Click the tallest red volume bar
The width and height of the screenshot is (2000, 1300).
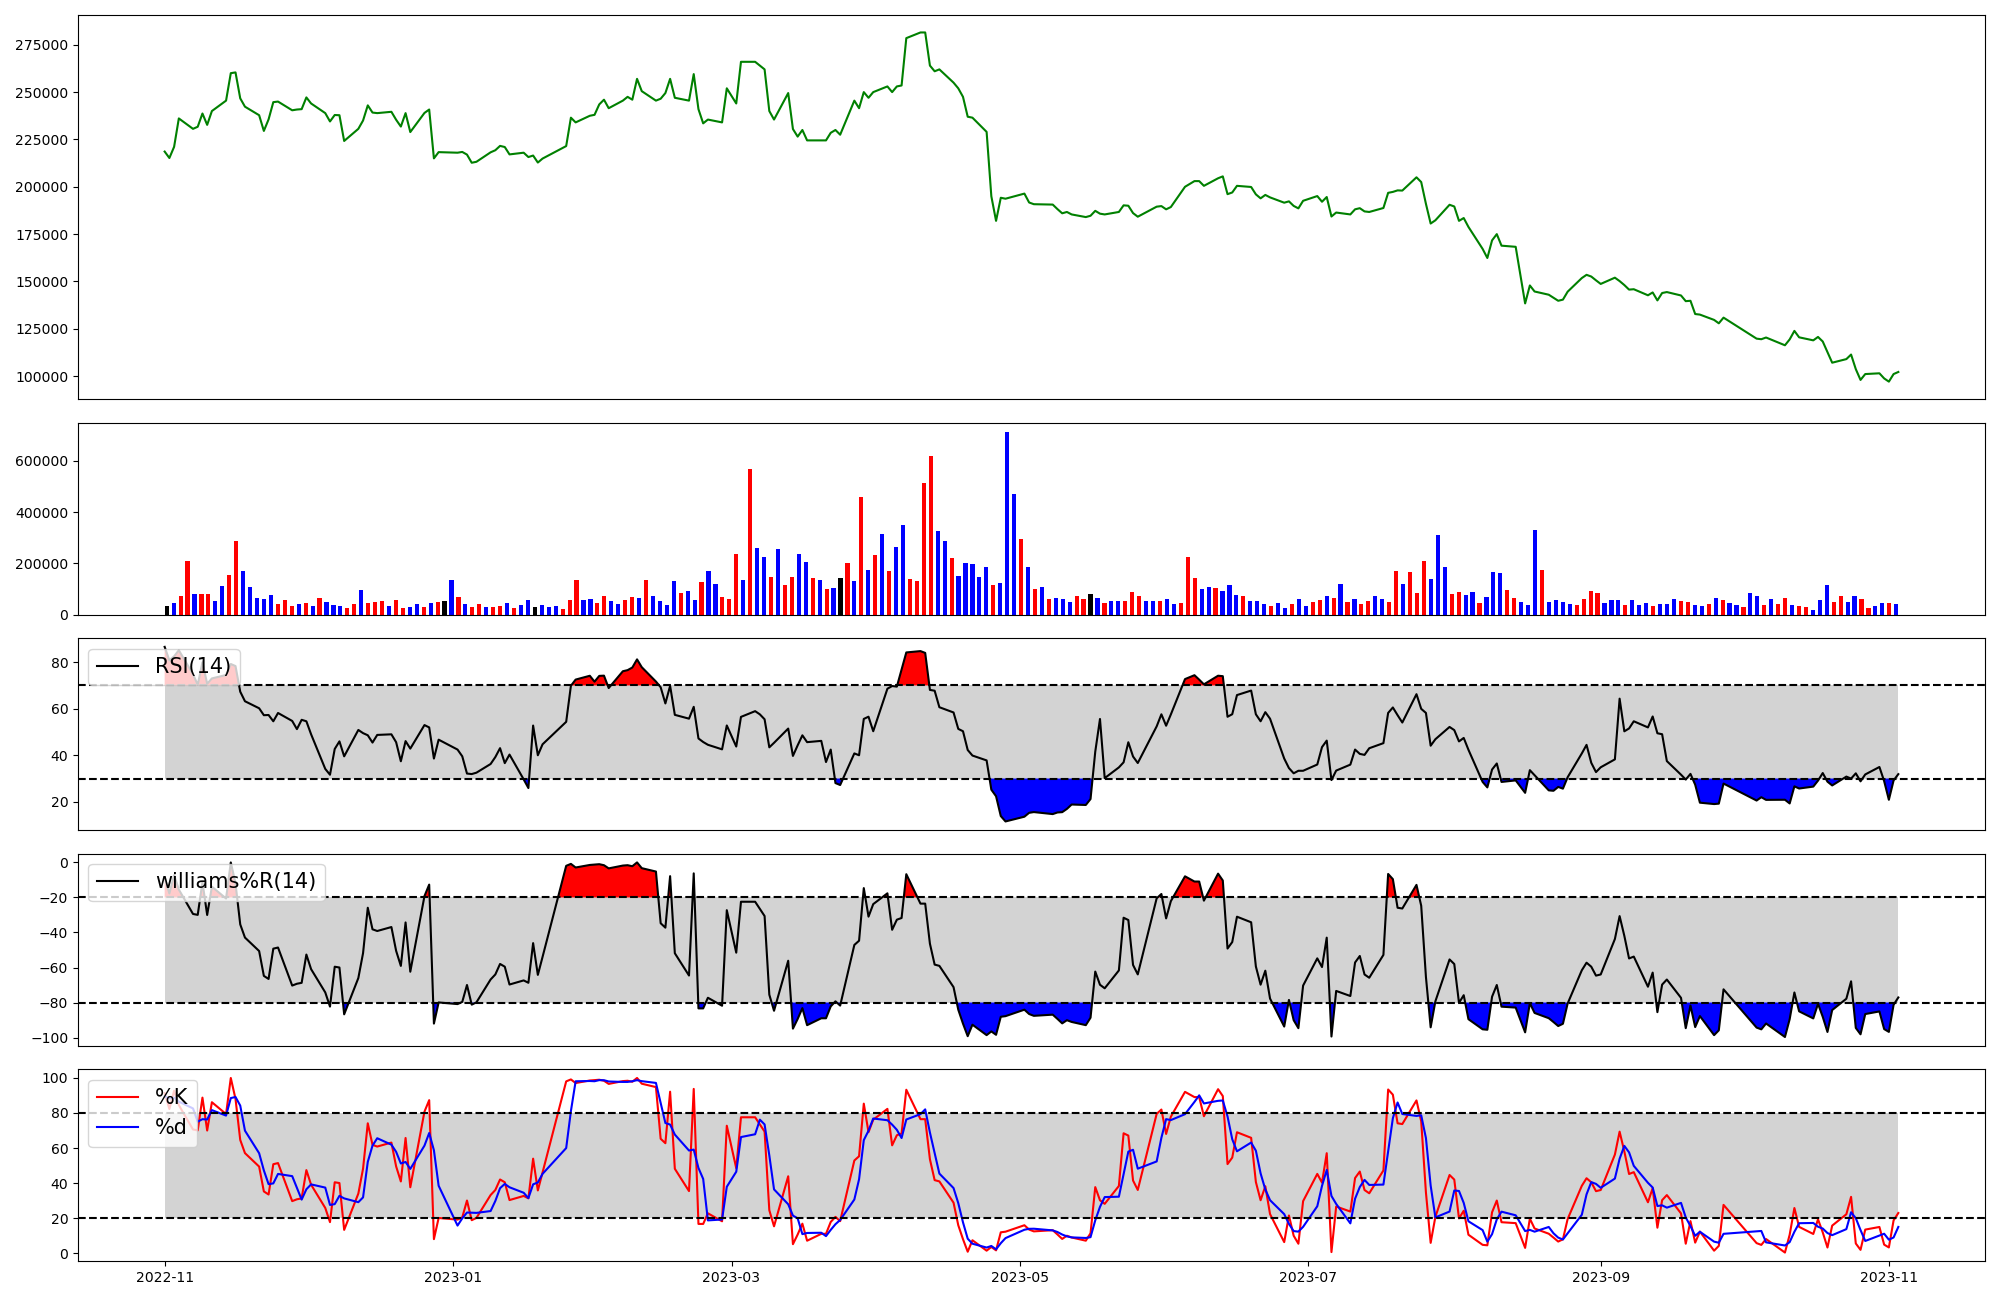(x=930, y=535)
